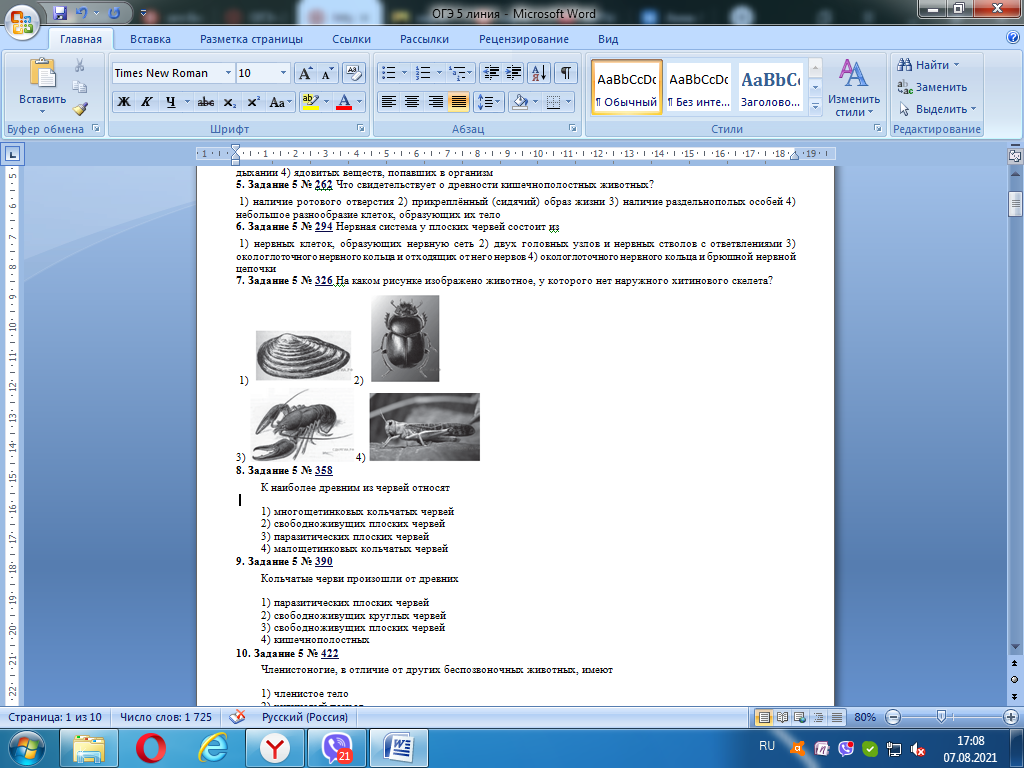The height and width of the screenshot is (768, 1024).
Task: Decrease paragraph indent
Action: [x=491, y=73]
